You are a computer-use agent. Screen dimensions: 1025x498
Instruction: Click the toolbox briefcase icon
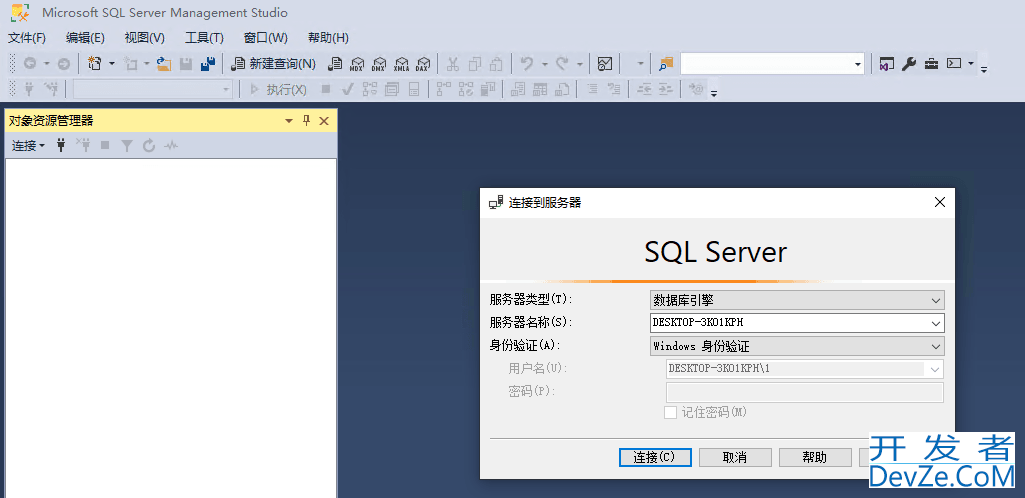coord(931,64)
